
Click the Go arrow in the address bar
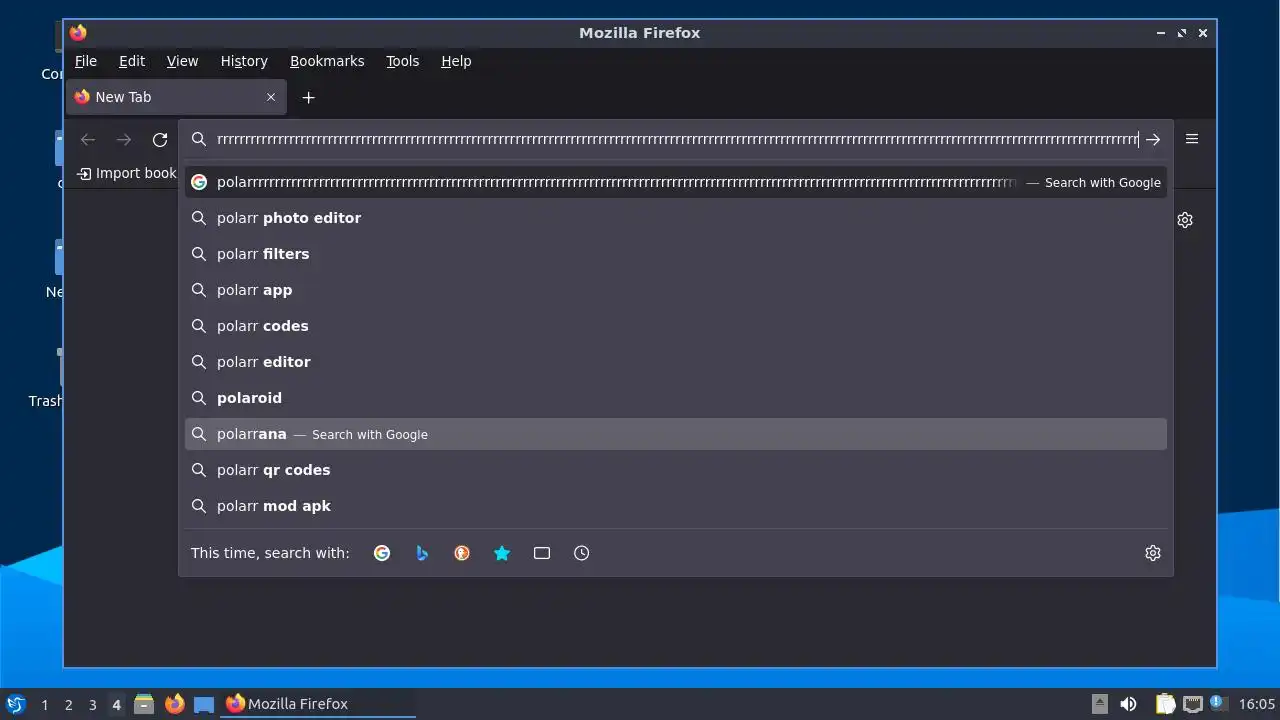[1153, 140]
